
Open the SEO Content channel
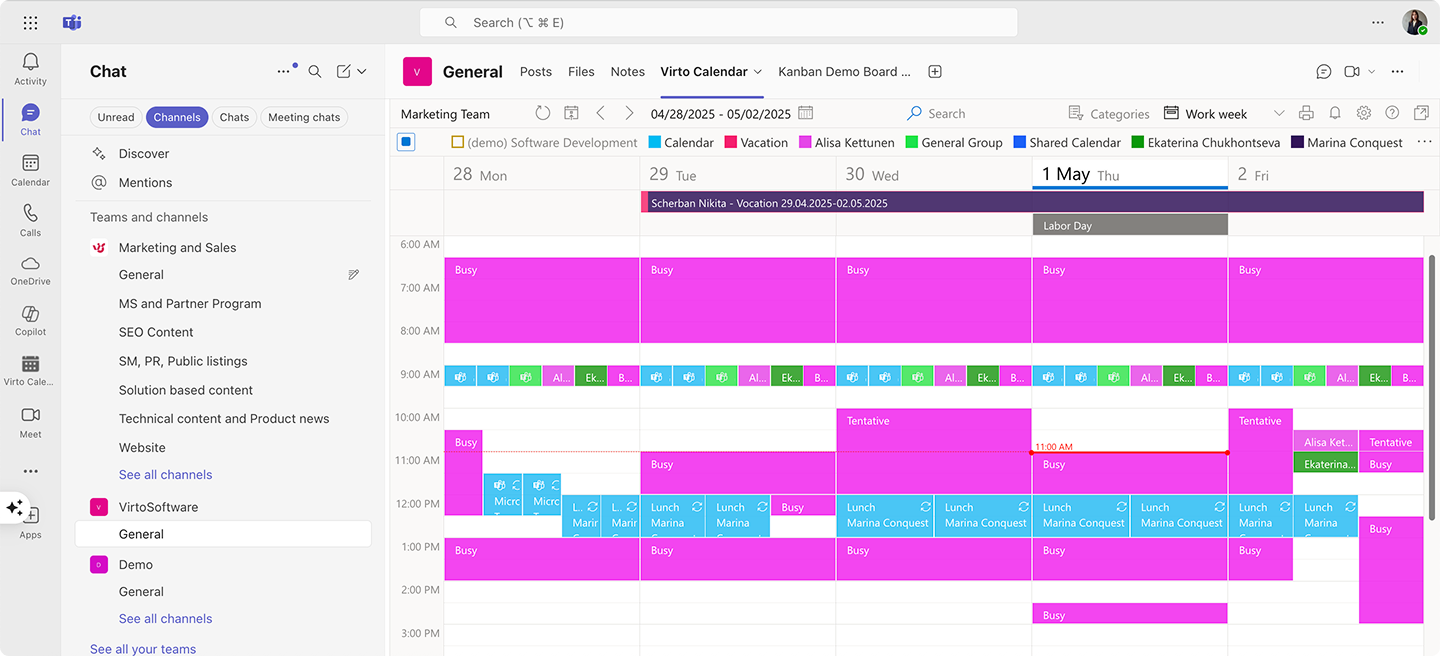tap(156, 332)
